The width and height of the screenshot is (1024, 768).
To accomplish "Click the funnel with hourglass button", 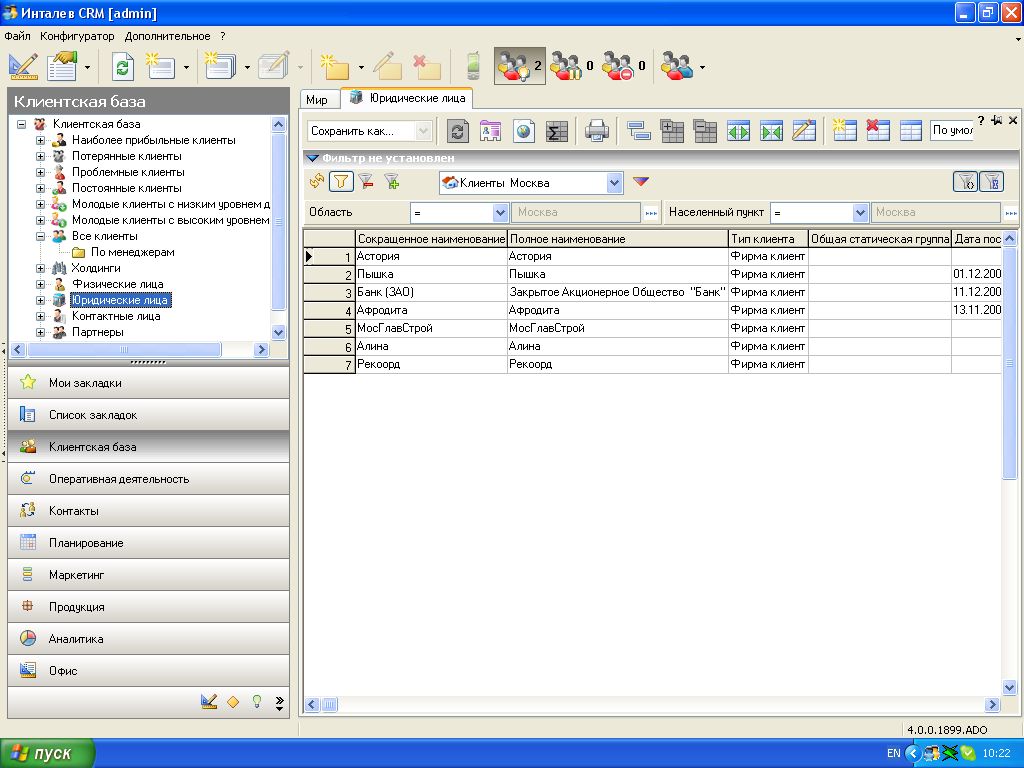I will [991, 182].
